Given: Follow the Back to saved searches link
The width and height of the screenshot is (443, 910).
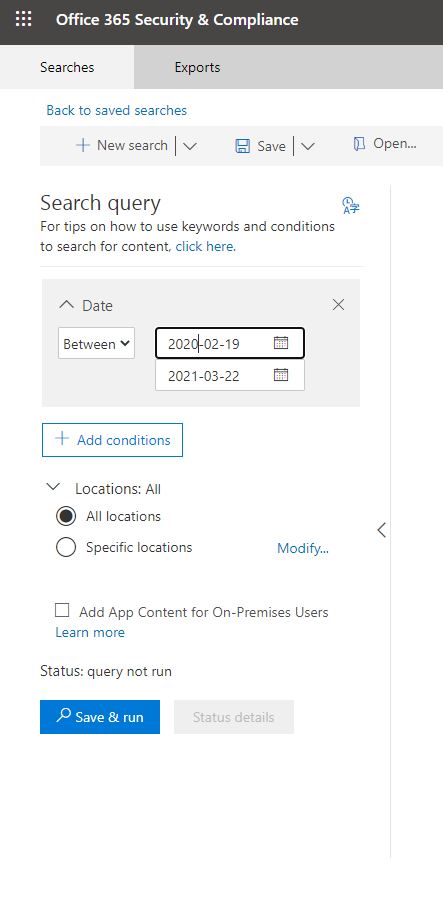Looking at the screenshot, I should click(117, 110).
